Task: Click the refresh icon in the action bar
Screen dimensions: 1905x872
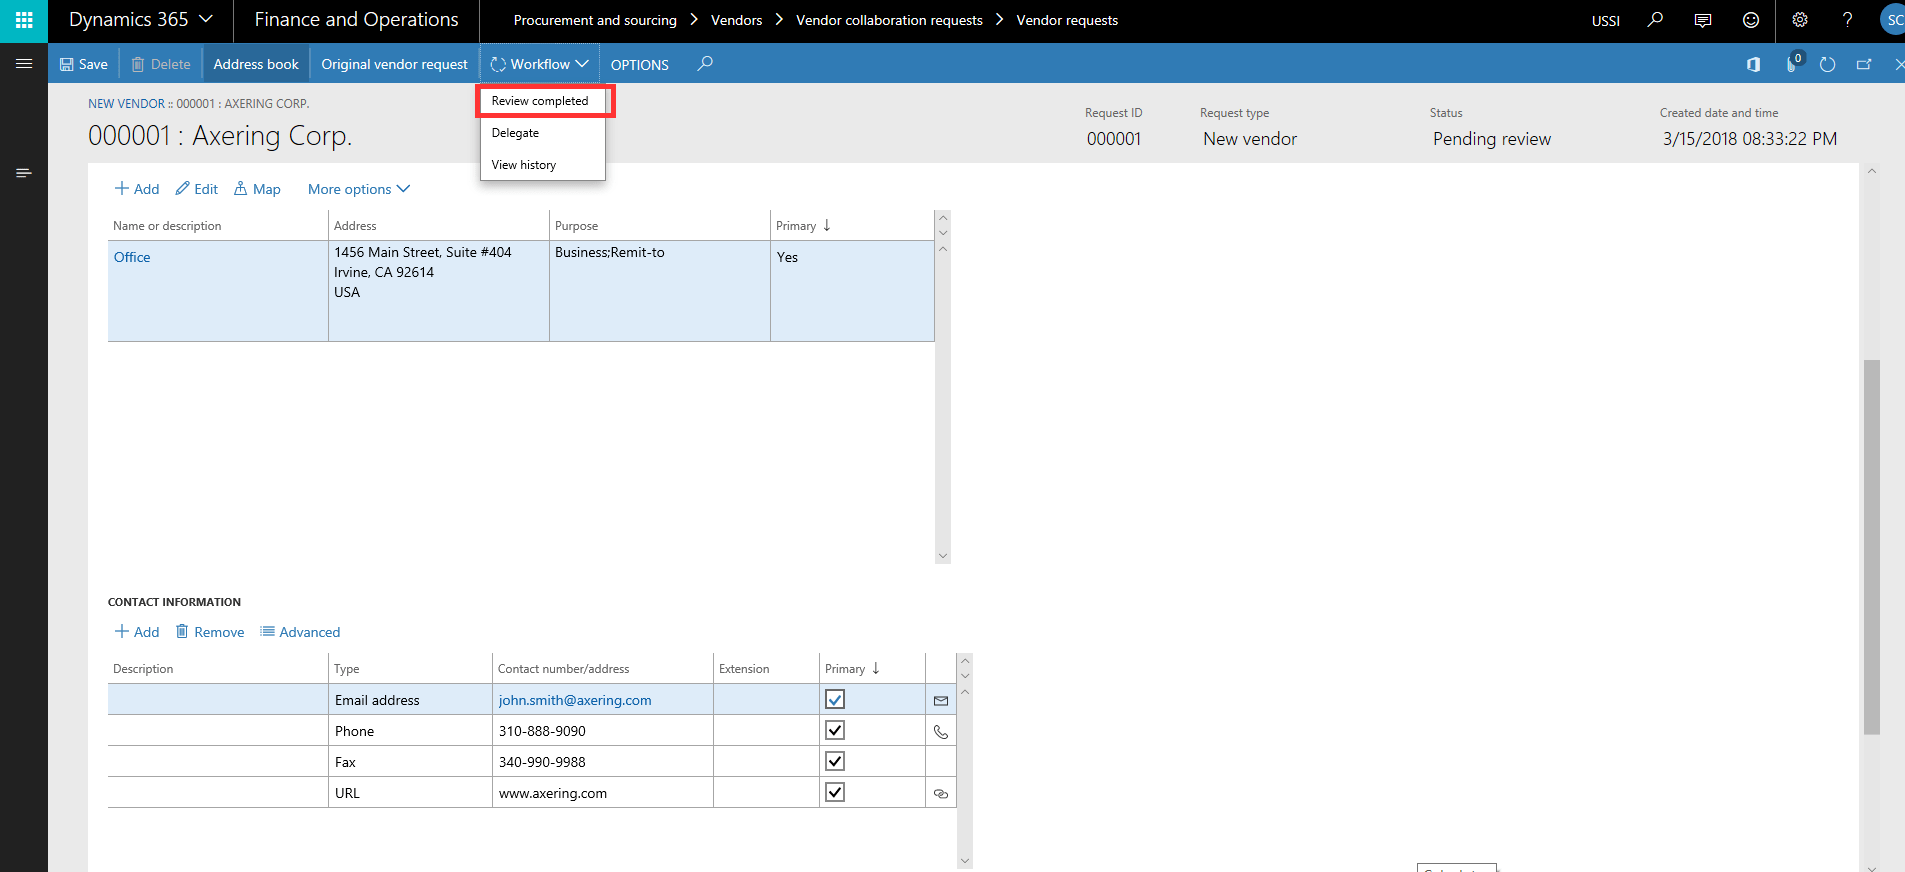Action: click(1828, 64)
